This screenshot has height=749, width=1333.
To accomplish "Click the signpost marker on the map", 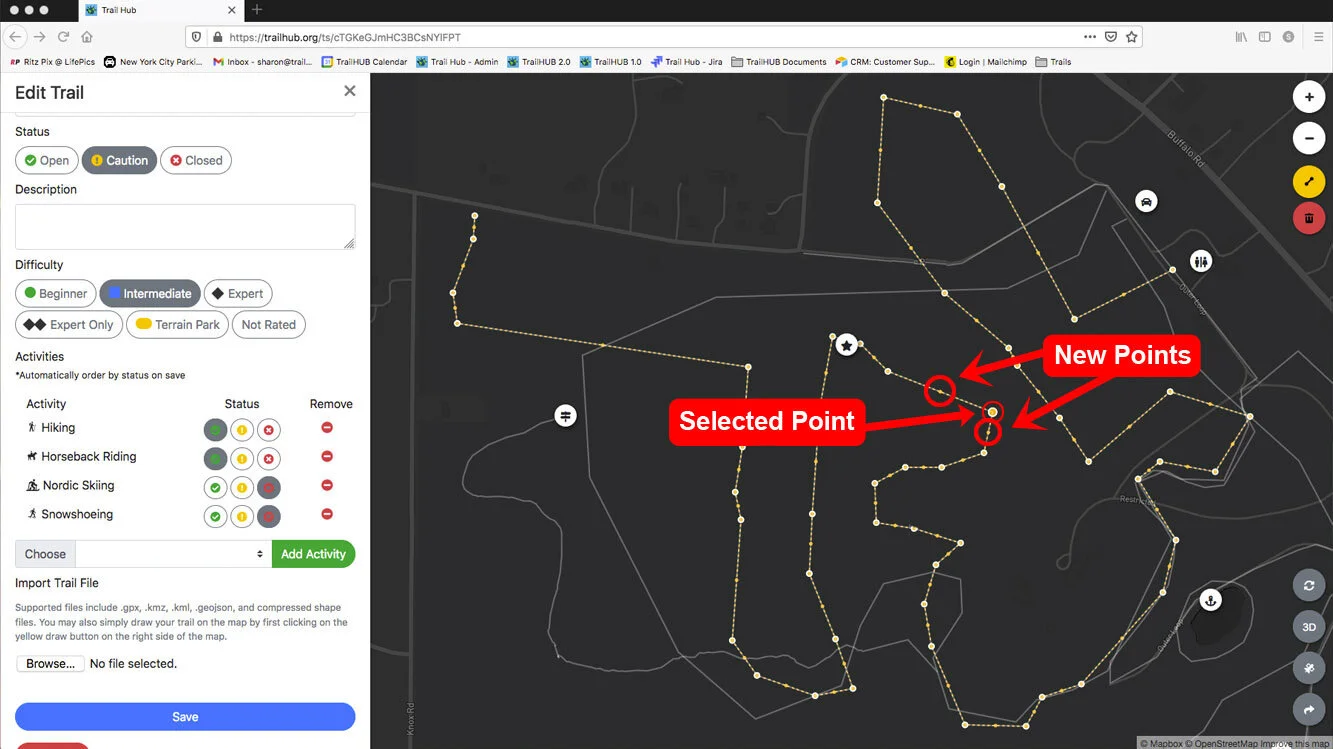I will pos(566,415).
